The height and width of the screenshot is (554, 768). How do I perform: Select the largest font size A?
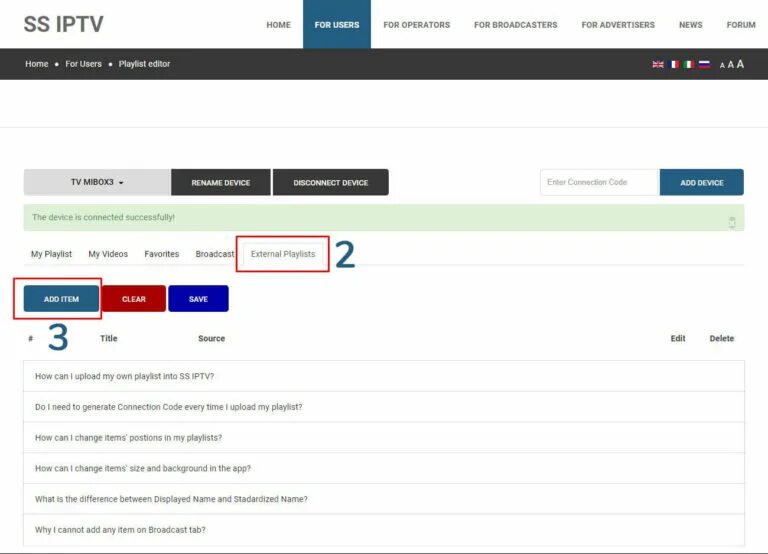pyautogui.click(x=740, y=64)
